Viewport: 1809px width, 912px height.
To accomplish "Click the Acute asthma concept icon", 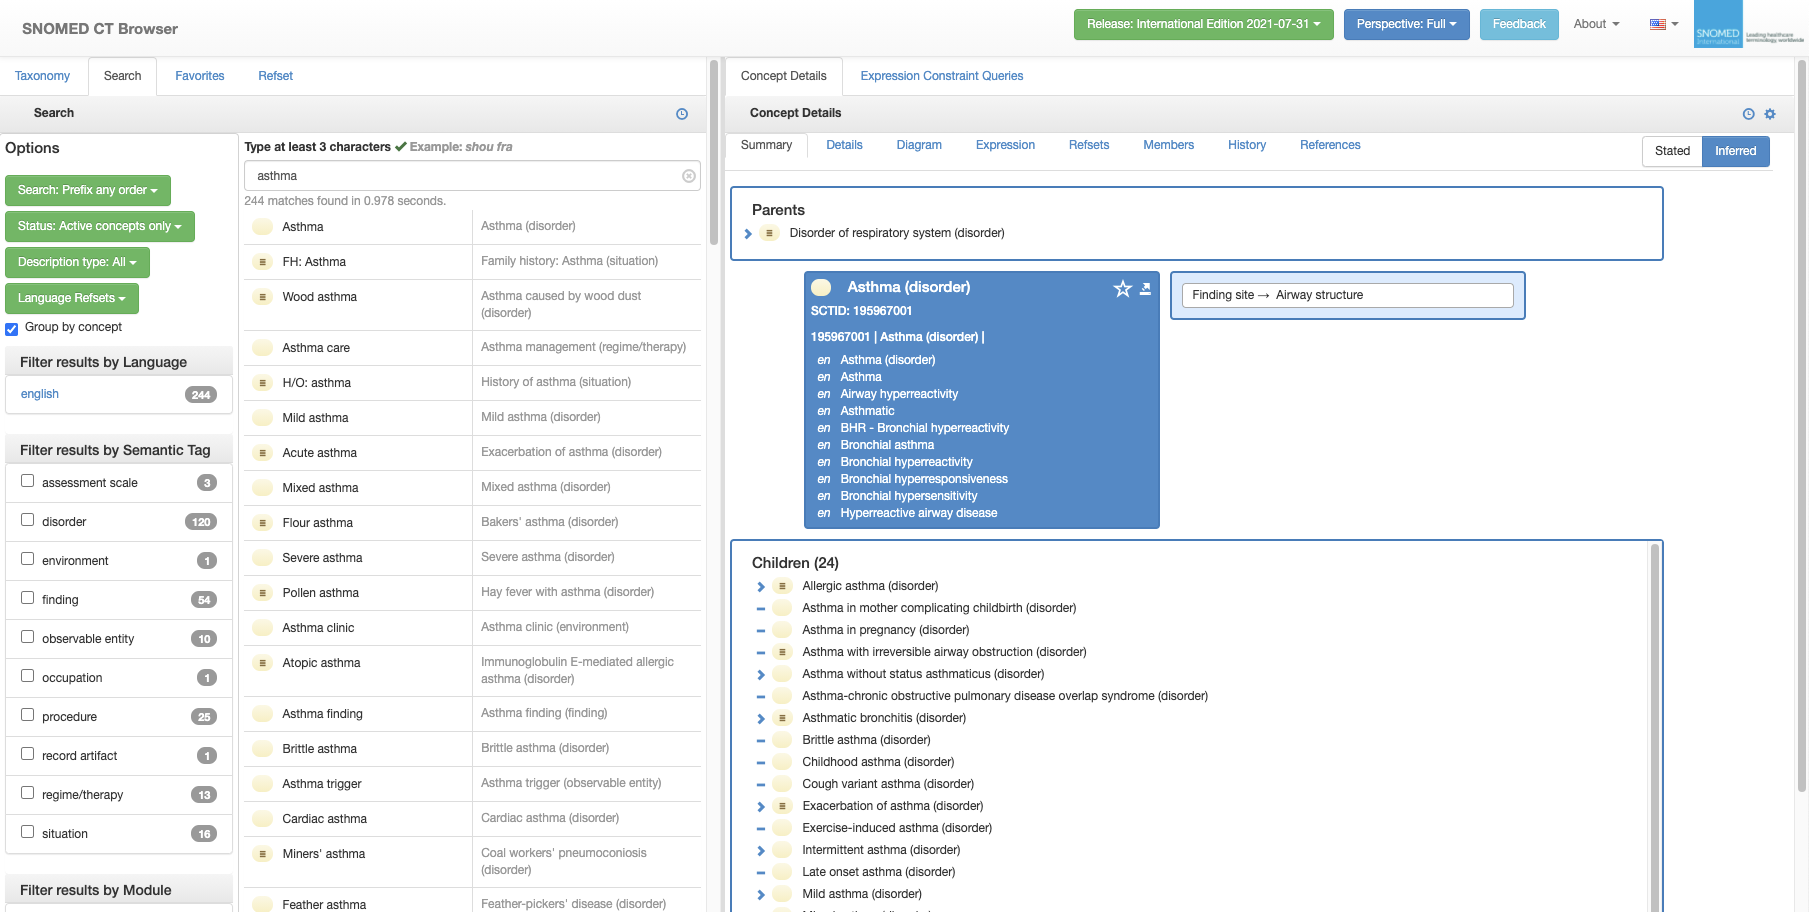I will [263, 453].
